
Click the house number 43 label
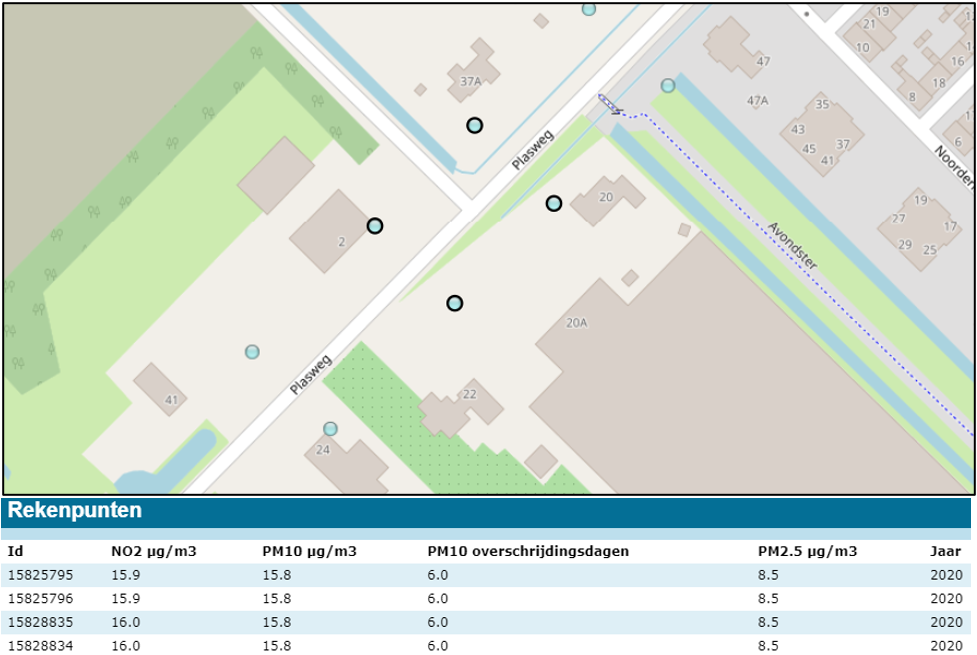coord(798,129)
